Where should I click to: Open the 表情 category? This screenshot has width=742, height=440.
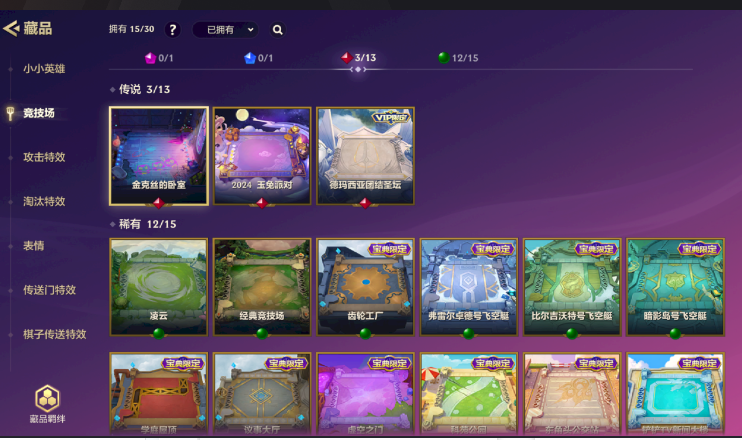coord(34,246)
